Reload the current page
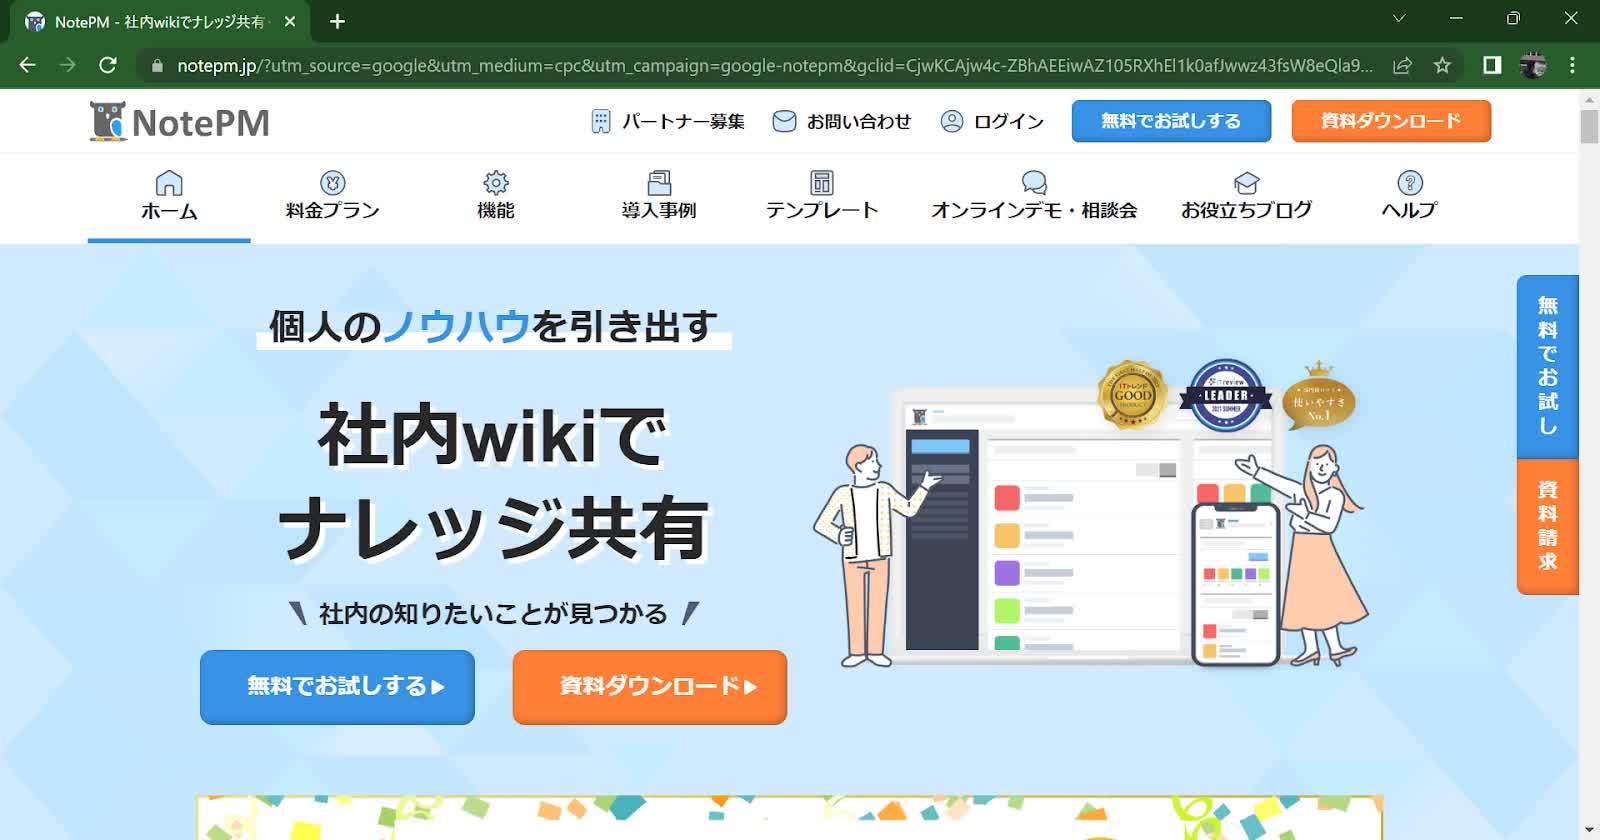 (108, 65)
